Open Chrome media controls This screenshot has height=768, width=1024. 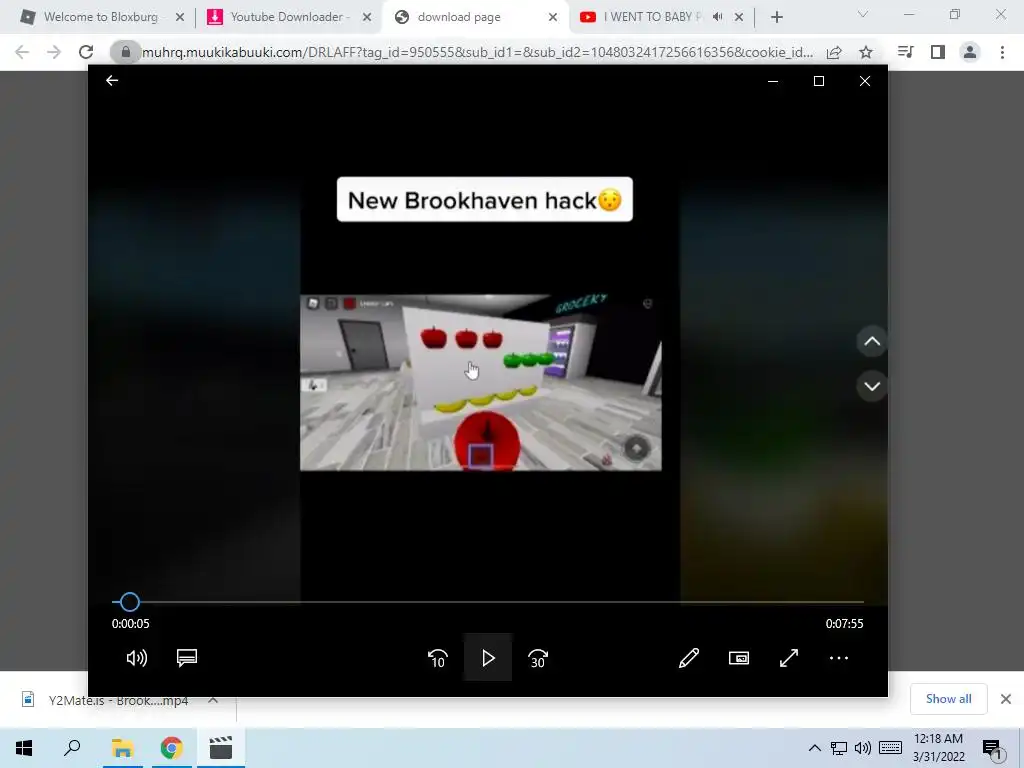905,52
